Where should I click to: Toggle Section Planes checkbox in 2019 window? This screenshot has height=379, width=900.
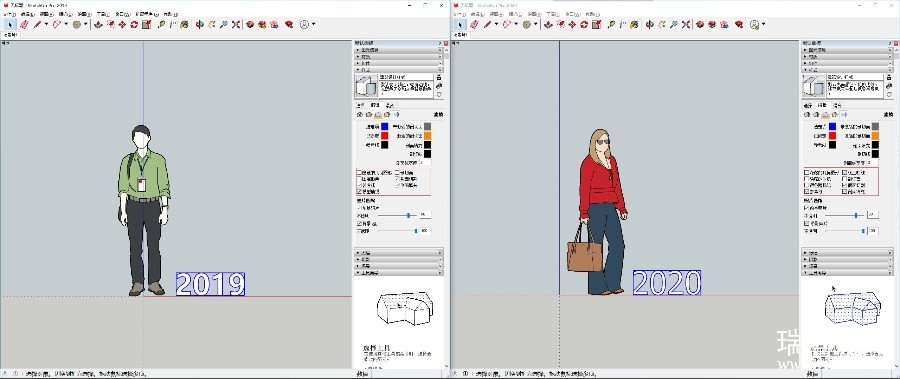tap(397, 172)
